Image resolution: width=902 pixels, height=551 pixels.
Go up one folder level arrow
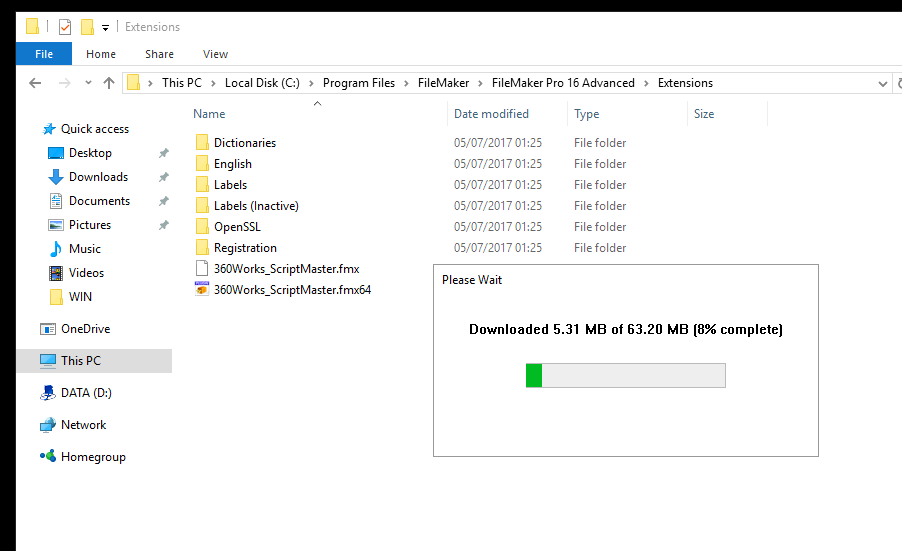[109, 83]
